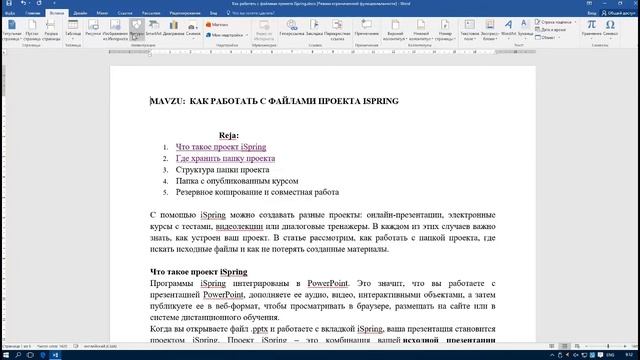640x360 pixels.
Task: Open Object (Объект) dropdown in Text group
Action: pos(547,38)
